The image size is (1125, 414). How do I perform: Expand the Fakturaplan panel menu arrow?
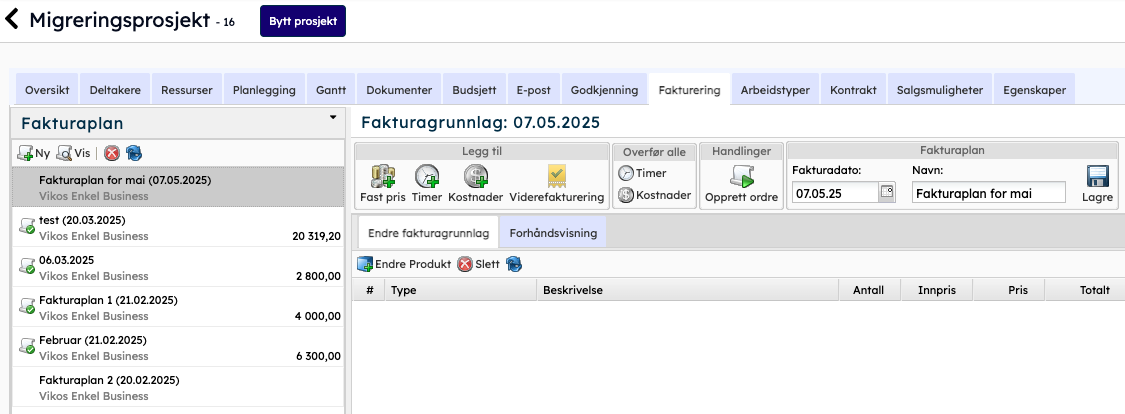pyautogui.click(x=332, y=118)
